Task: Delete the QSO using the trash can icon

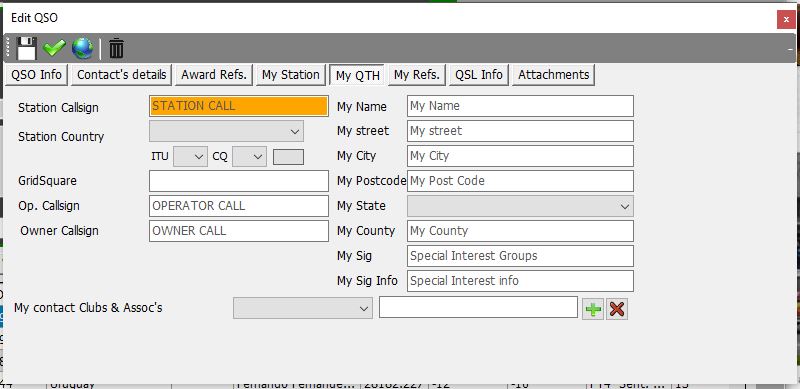Action: [x=116, y=48]
